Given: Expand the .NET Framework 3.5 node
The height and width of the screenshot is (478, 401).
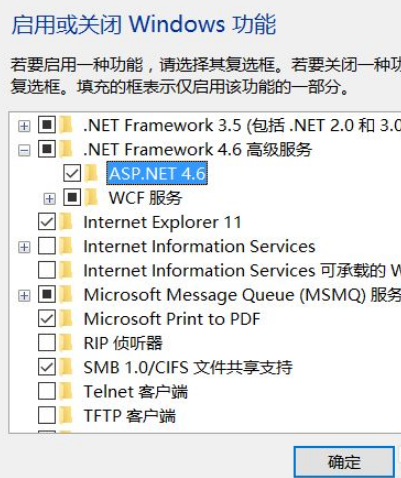Looking at the screenshot, I should point(24,126).
